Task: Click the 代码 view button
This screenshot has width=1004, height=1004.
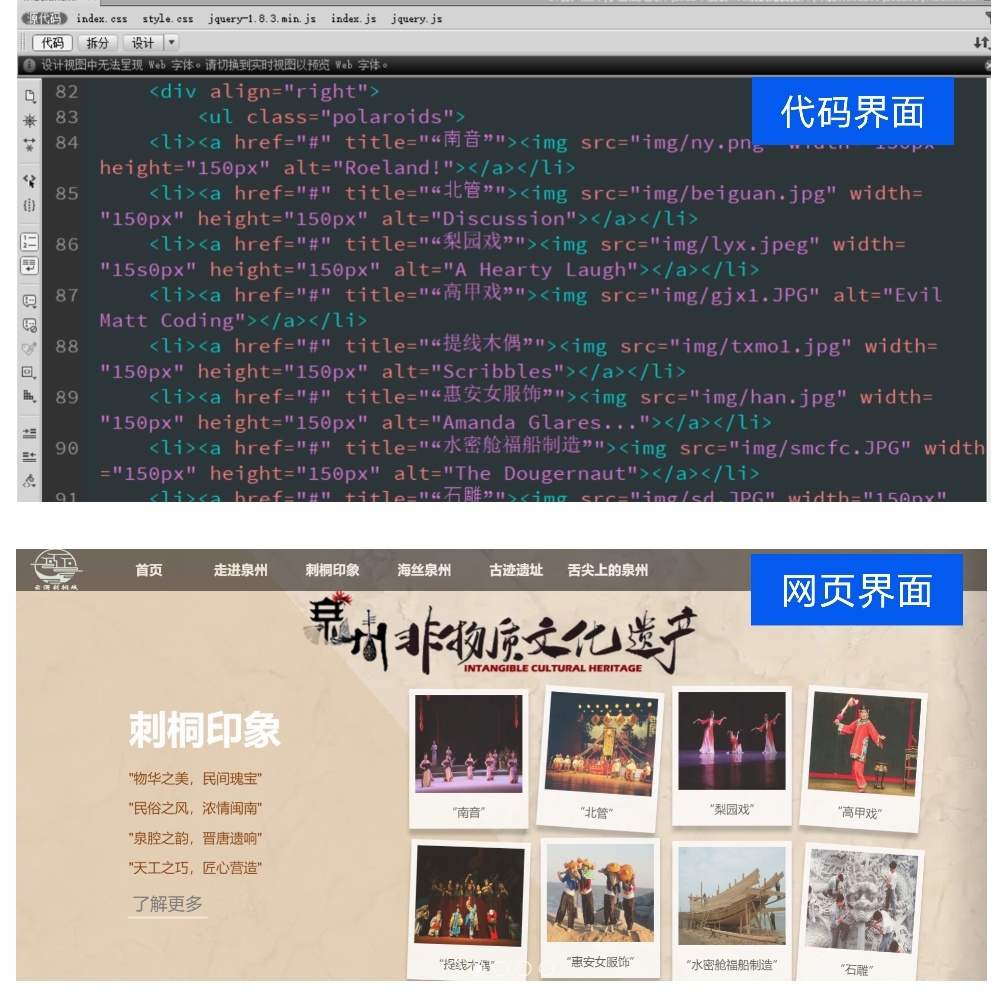Action: (52, 43)
